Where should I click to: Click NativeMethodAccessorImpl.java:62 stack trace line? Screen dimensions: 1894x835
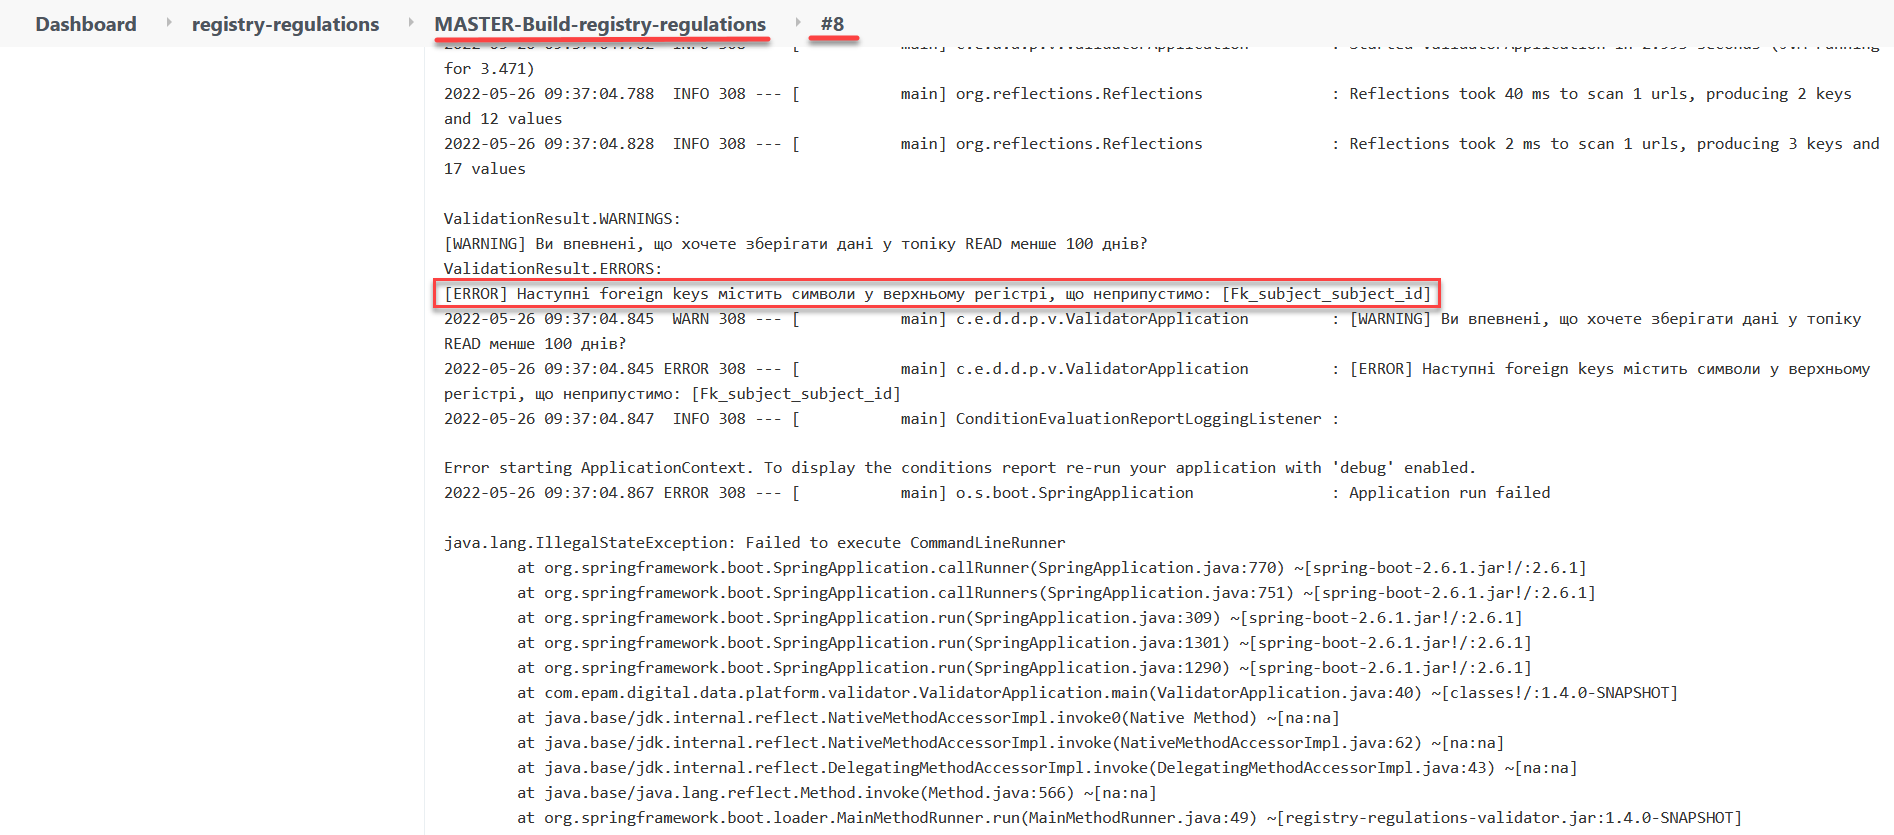tap(1010, 743)
